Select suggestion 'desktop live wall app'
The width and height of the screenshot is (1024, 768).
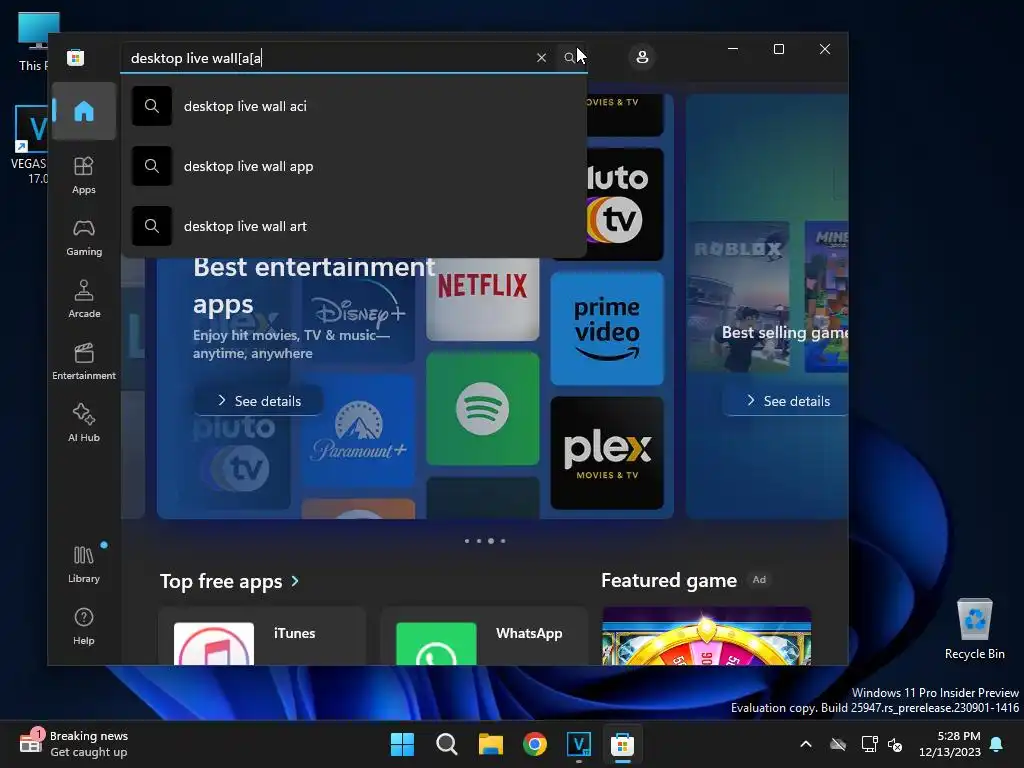354,166
